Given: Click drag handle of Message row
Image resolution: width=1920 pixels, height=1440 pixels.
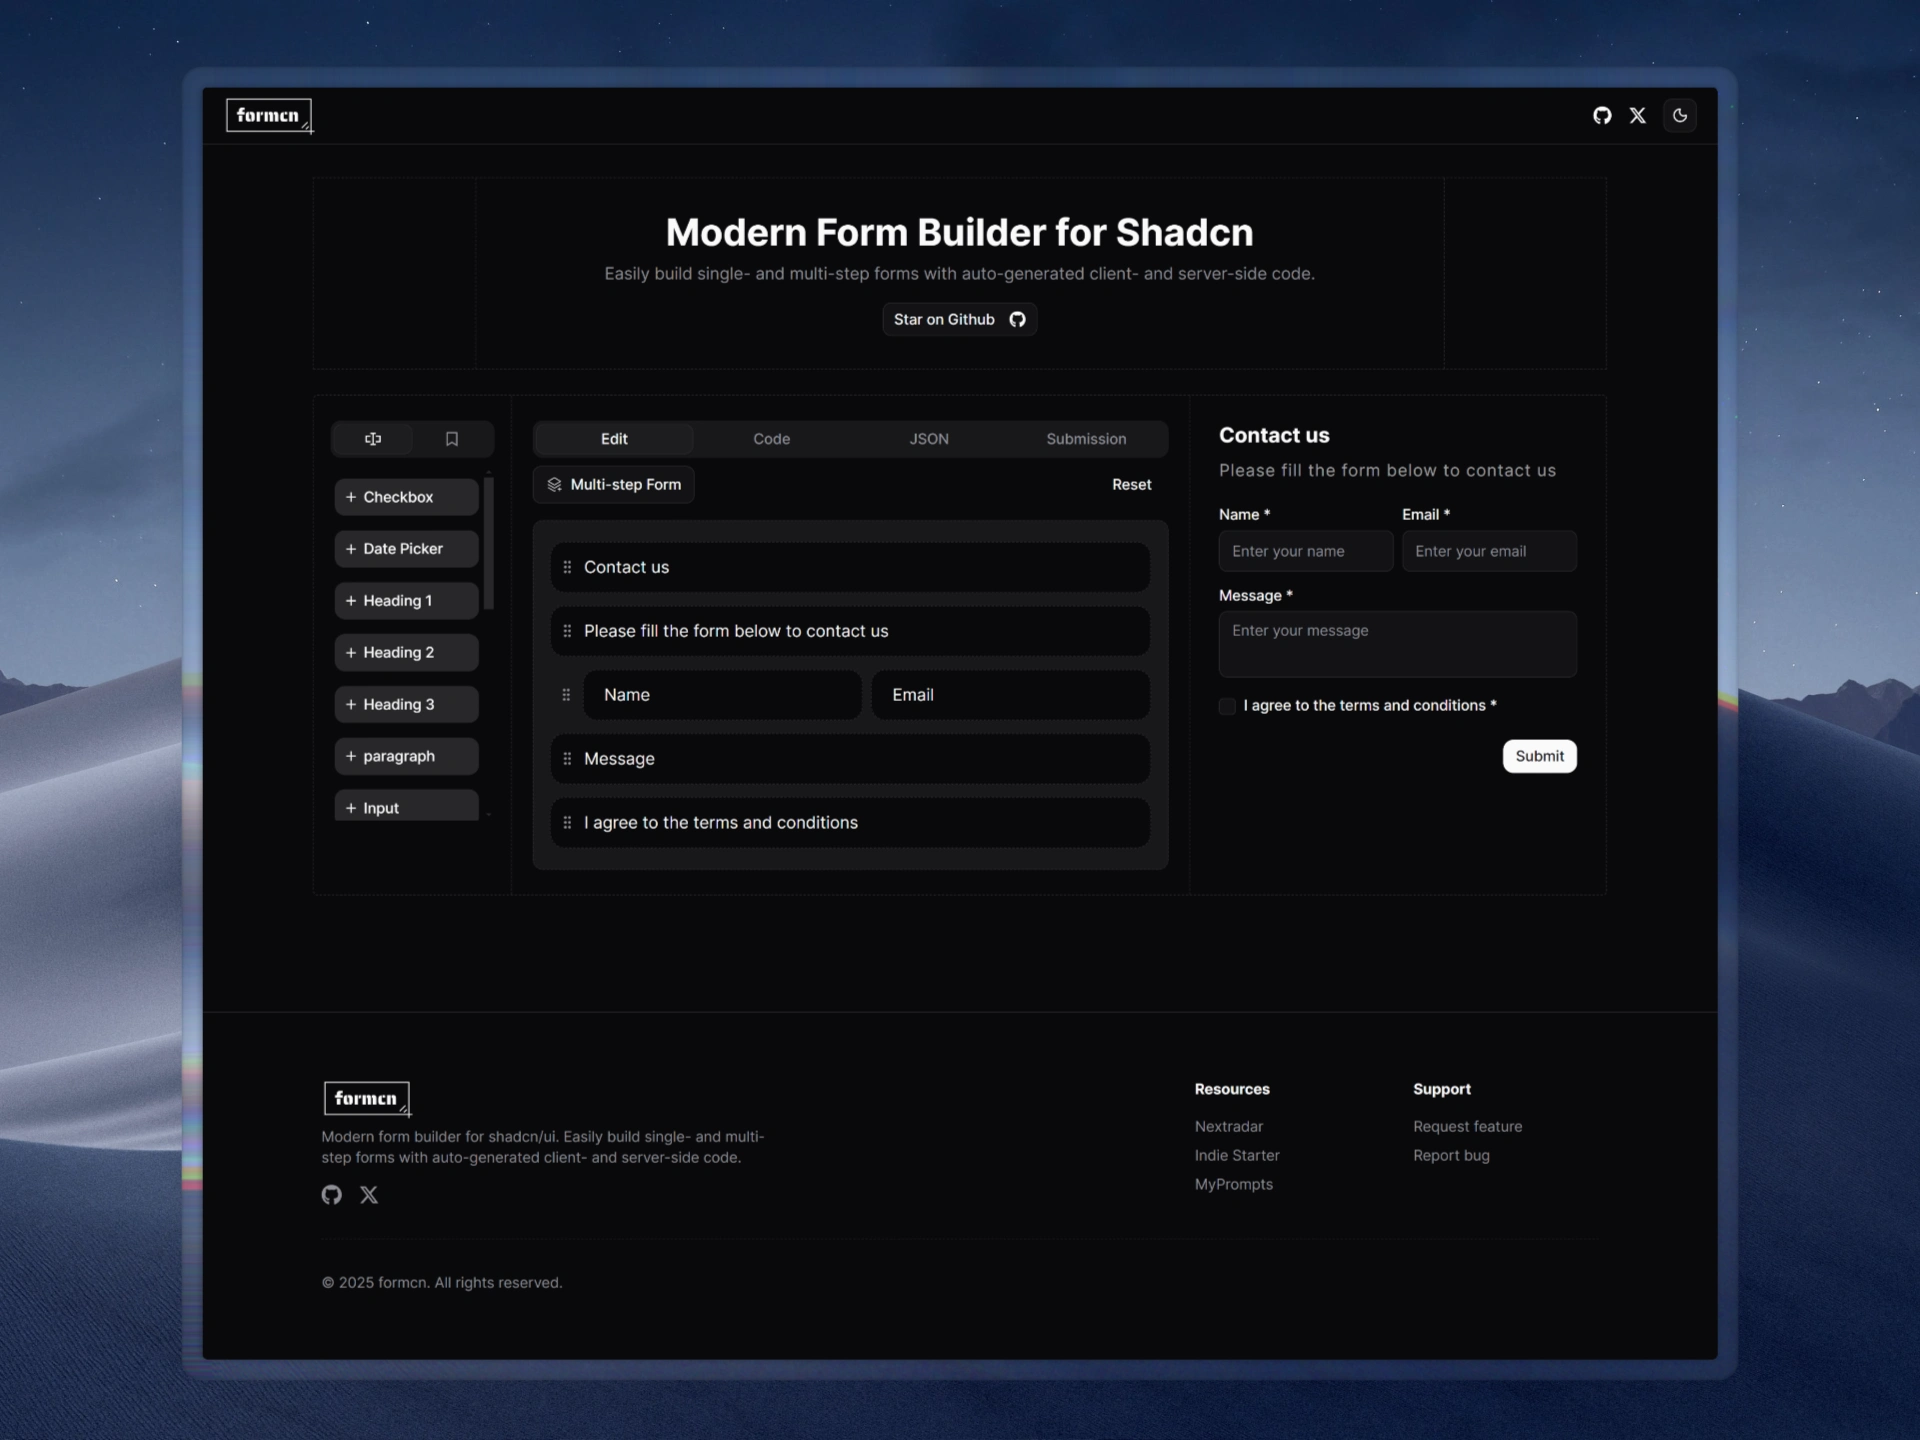Looking at the screenshot, I should click(x=567, y=759).
